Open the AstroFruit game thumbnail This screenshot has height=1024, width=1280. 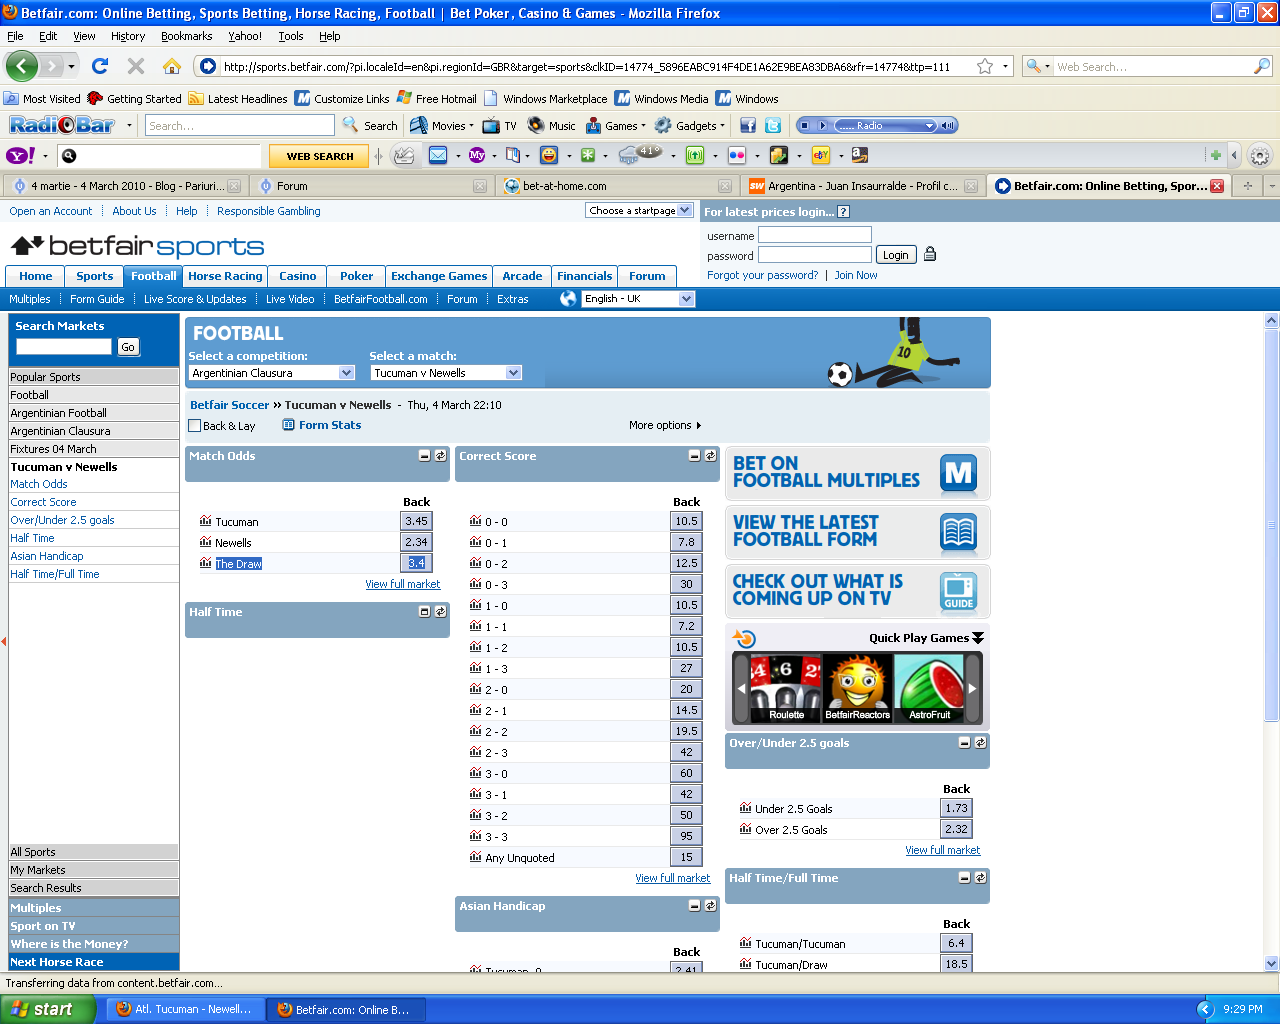point(929,688)
